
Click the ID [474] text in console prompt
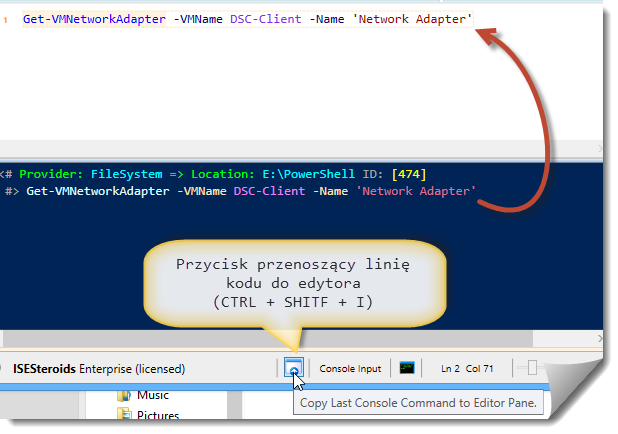pyautogui.click(x=393, y=173)
